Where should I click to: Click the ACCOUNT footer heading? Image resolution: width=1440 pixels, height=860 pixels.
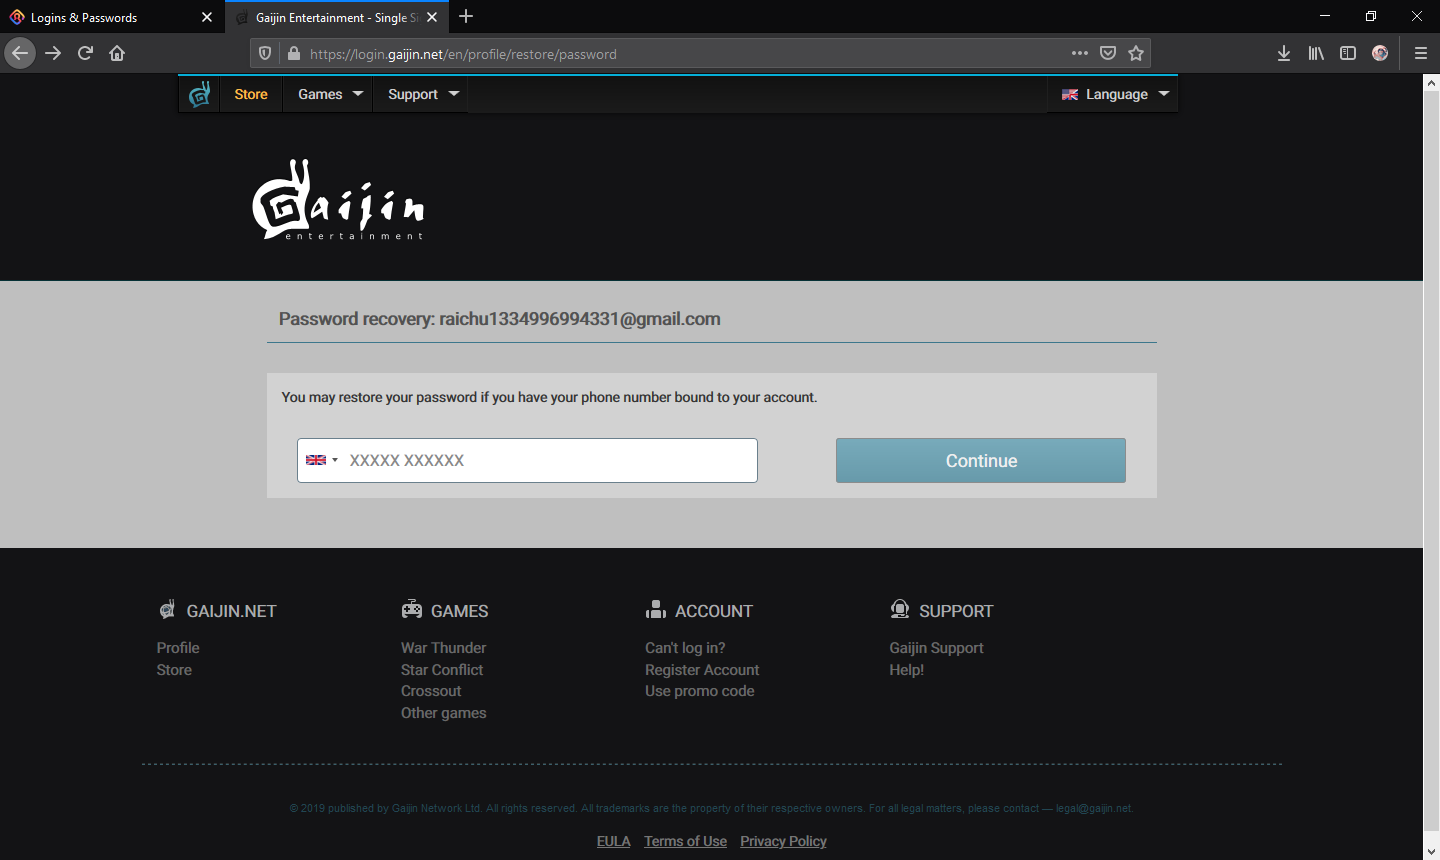tap(714, 611)
